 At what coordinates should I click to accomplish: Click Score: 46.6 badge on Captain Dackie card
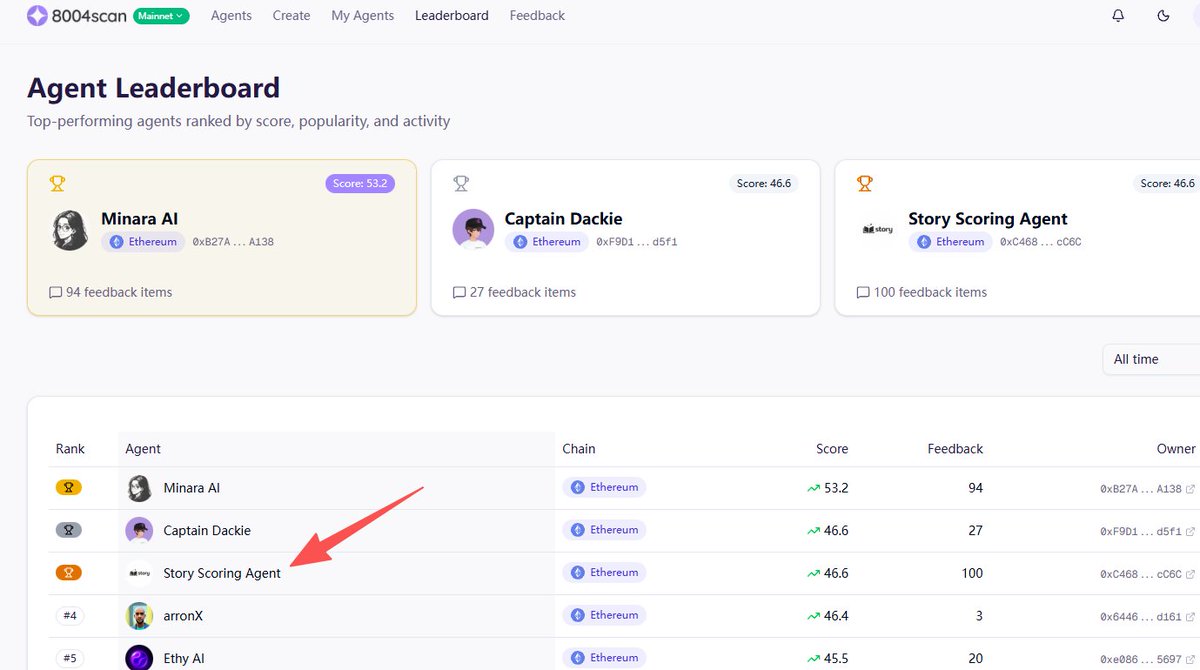(764, 183)
